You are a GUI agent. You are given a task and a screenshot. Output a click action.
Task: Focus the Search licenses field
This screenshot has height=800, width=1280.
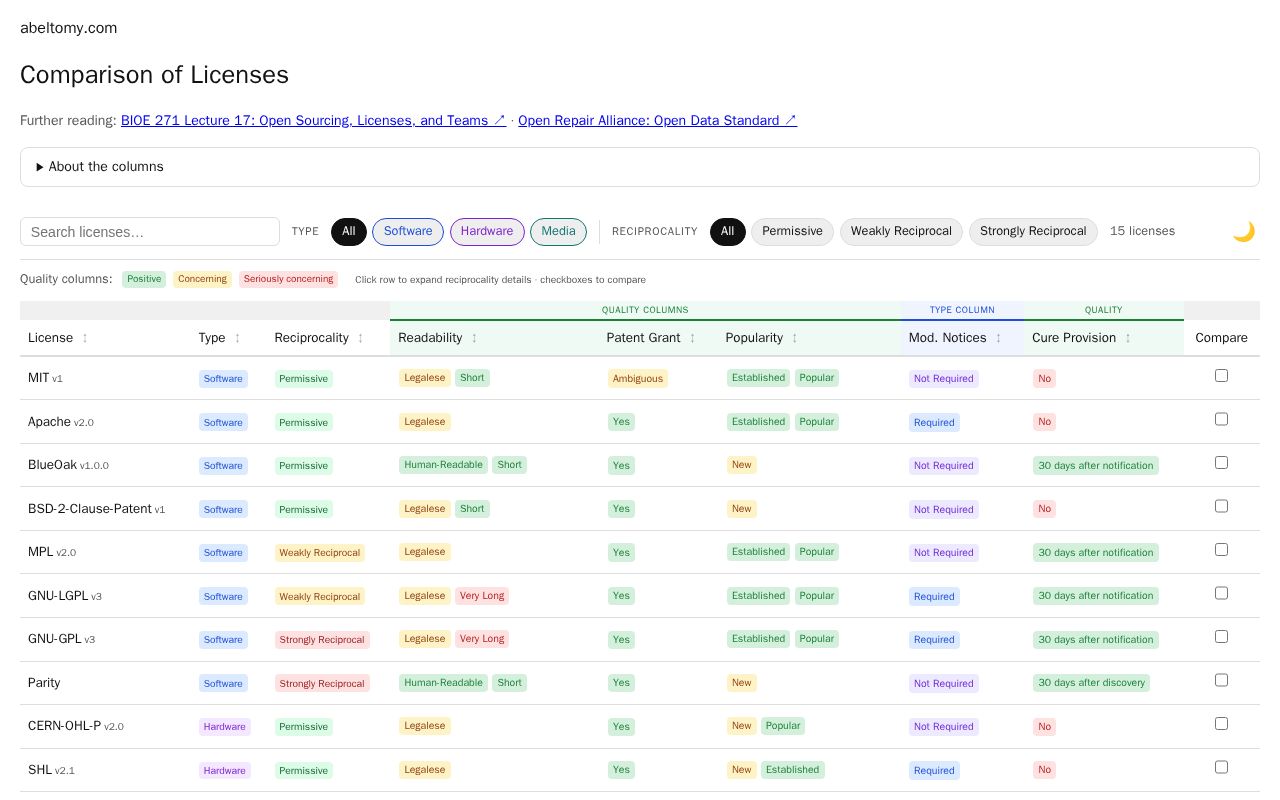150,232
